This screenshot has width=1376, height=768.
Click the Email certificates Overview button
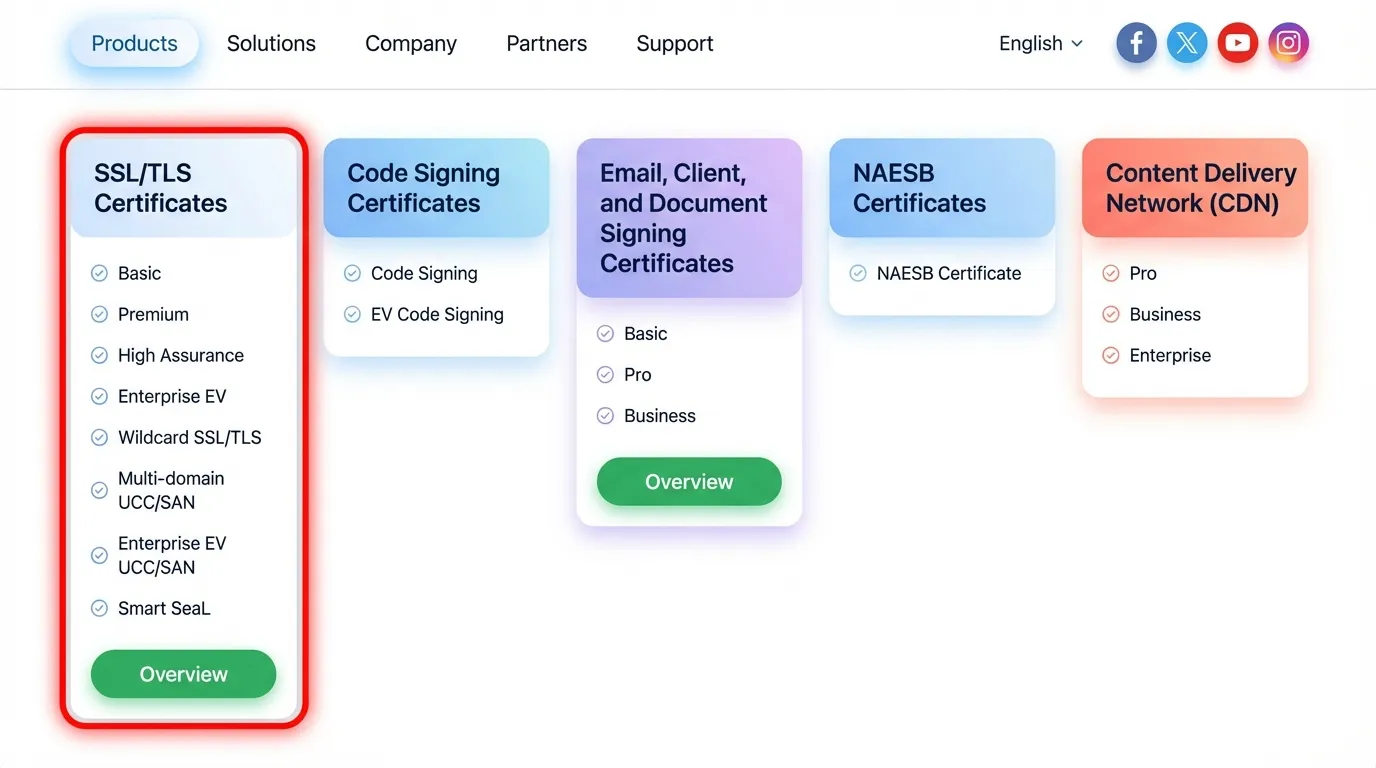pyautogui.click(x=688, y=481)
